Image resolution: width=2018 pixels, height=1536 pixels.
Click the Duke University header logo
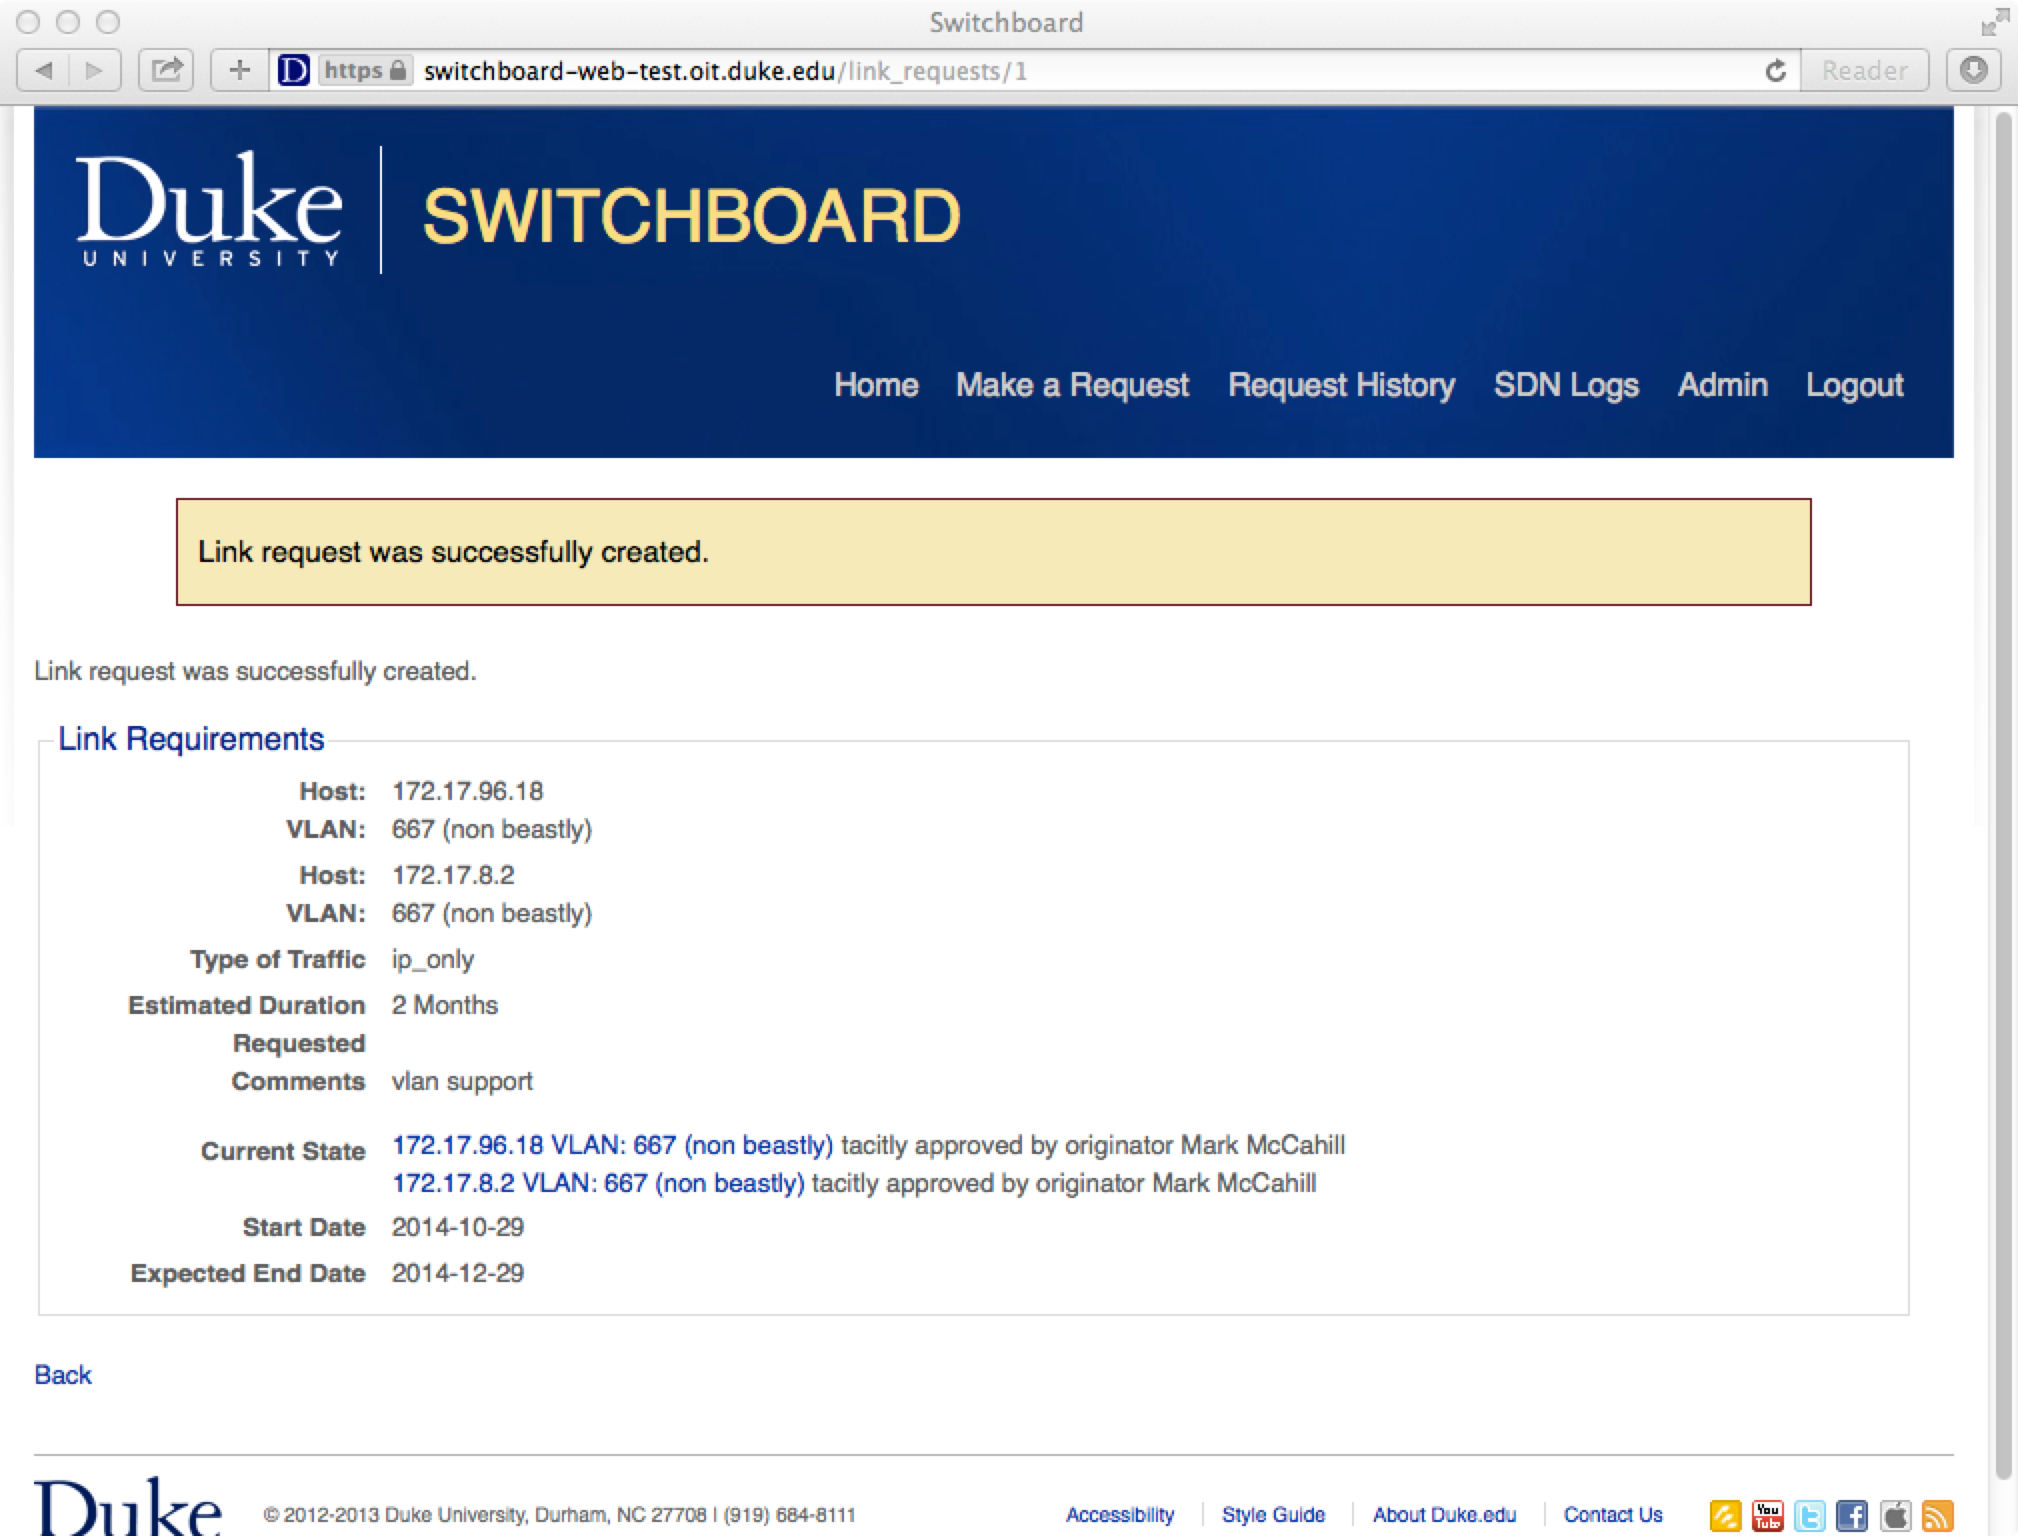click(210, 210)
